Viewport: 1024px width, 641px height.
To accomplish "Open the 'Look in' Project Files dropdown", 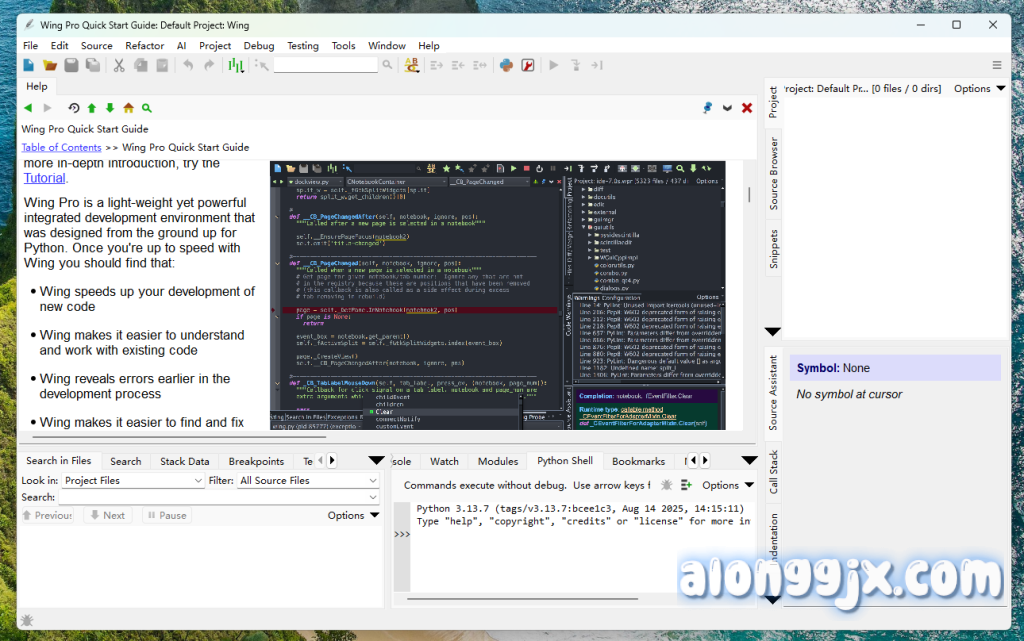I will click(133, 481).
